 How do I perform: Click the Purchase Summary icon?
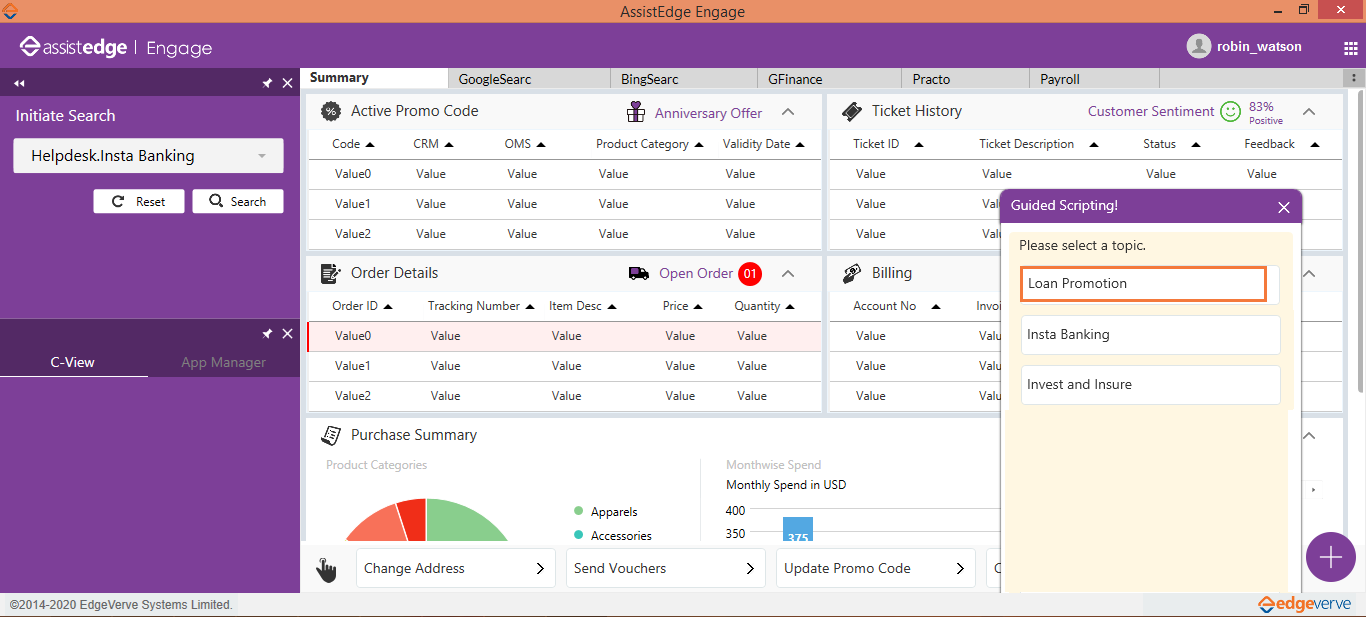330,435
